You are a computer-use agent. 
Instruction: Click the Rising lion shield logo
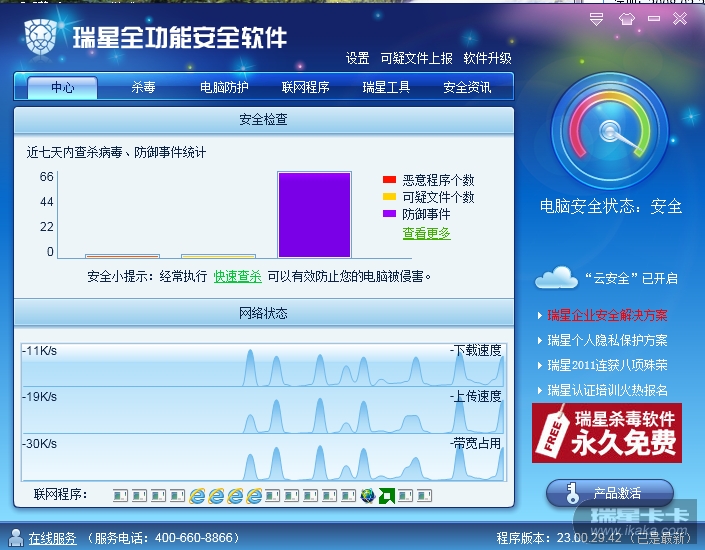[40, 37]
